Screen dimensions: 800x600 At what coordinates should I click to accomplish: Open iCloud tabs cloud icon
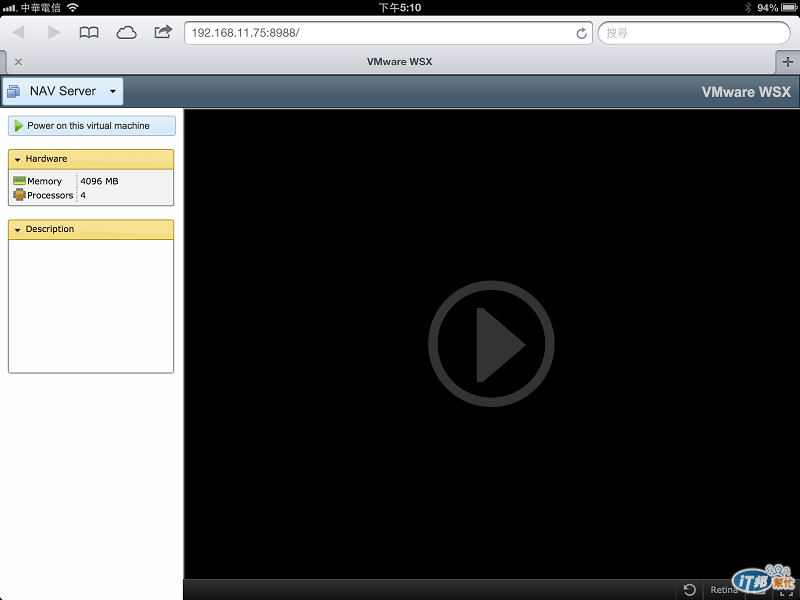point(126,33)
